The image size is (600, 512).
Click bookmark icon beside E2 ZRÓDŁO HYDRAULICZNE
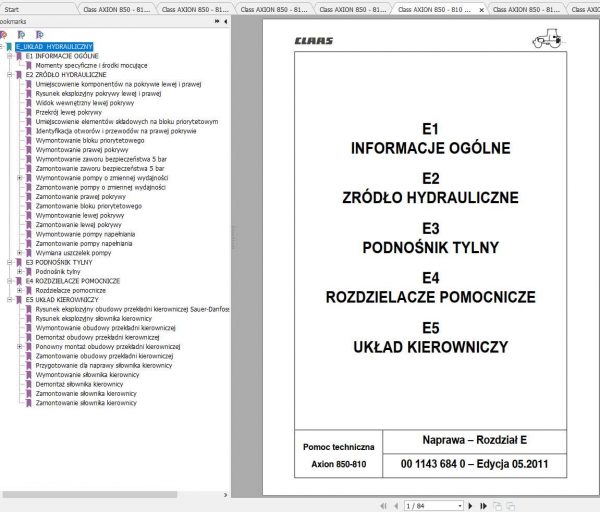point(19,75)
